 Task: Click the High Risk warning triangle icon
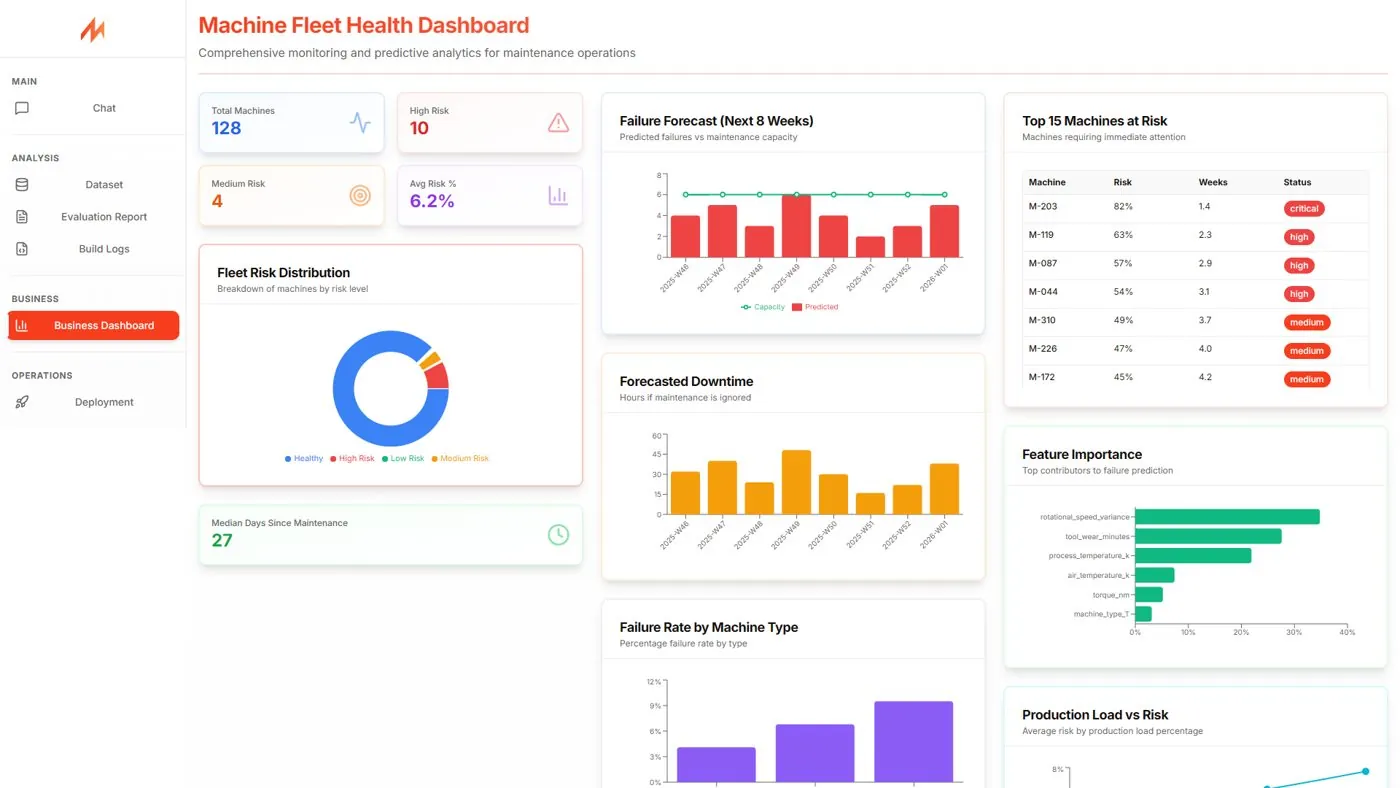pos(558,123)
